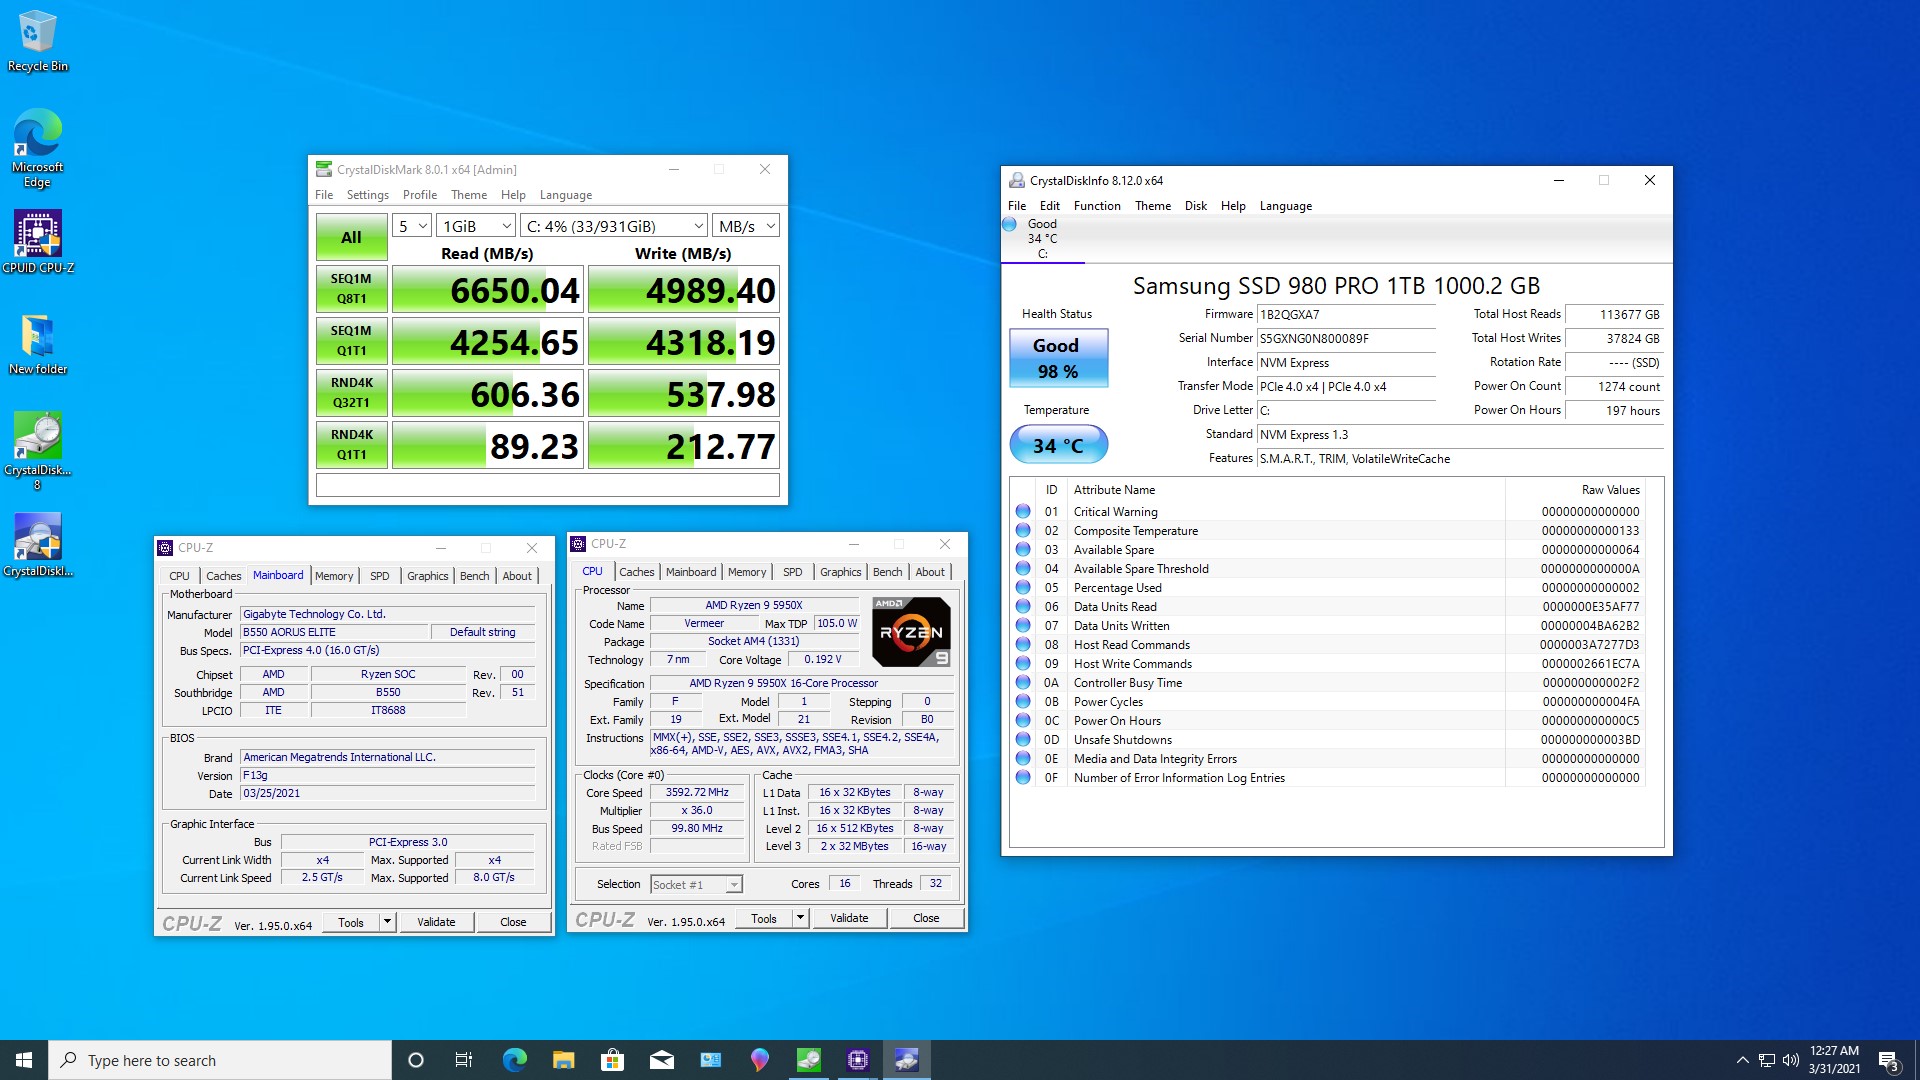Show hidden tray icons chevron
Image resolution: width=1920 pixels, height=1080 pixels.
[1742, 1060]
